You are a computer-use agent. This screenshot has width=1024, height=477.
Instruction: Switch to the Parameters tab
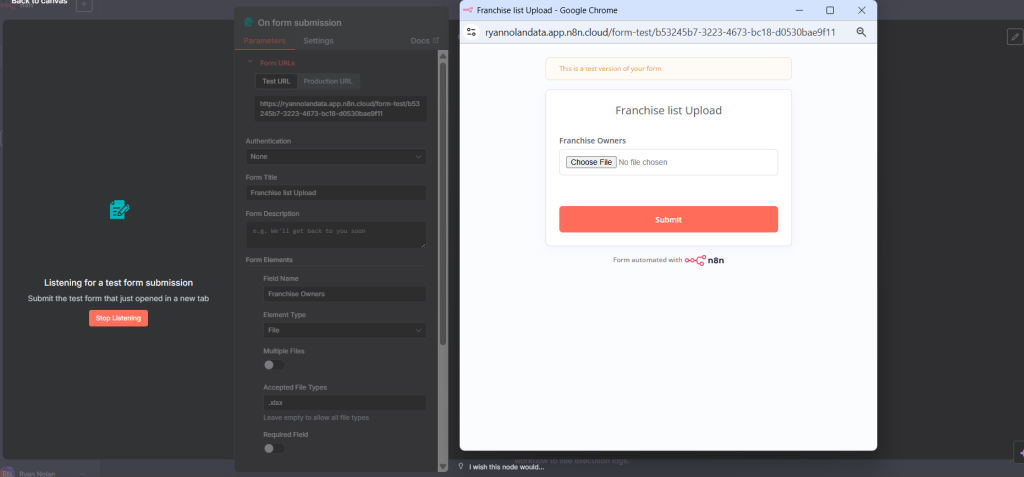coord(264,41)
